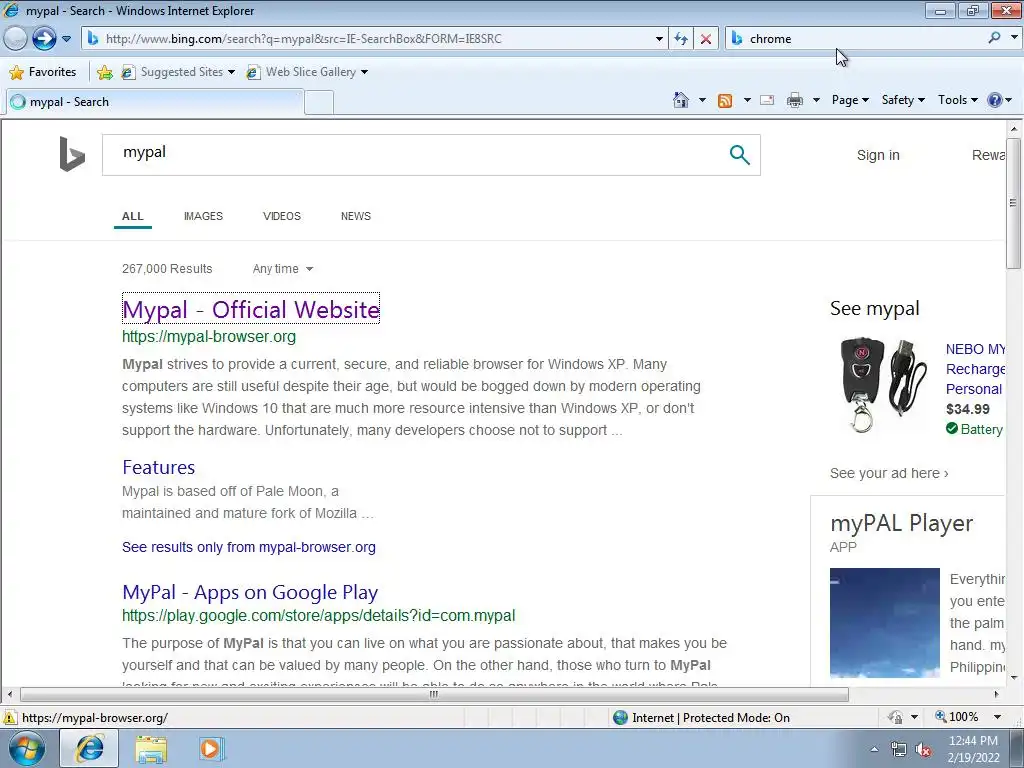Click the play.google.com green URL
Screen dimensions: 1024x768
[319, 616]
